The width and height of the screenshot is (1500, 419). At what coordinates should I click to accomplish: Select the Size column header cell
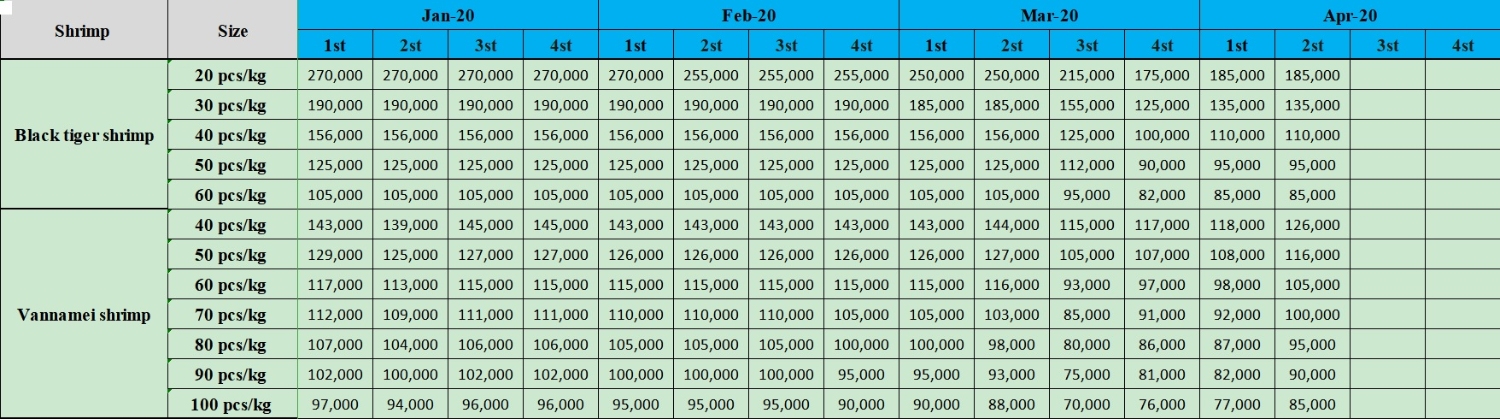pos(232,31)
